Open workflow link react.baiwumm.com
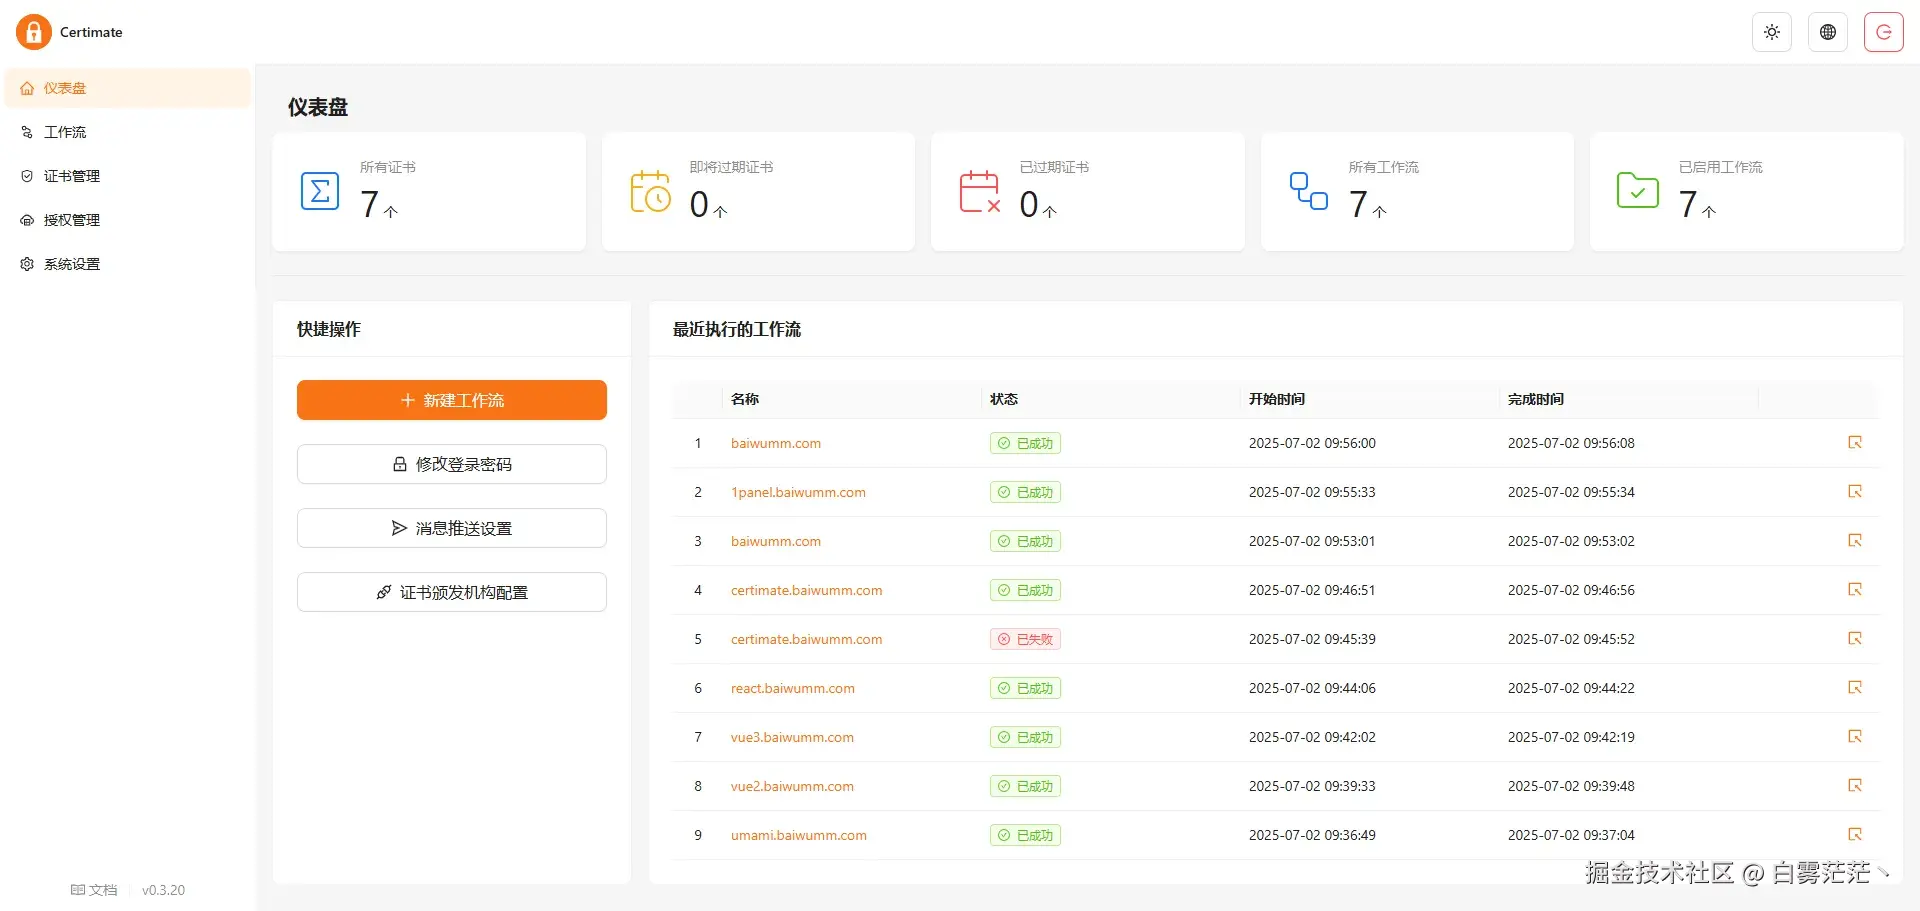1920x911 pixels. [x=793, y=688]
